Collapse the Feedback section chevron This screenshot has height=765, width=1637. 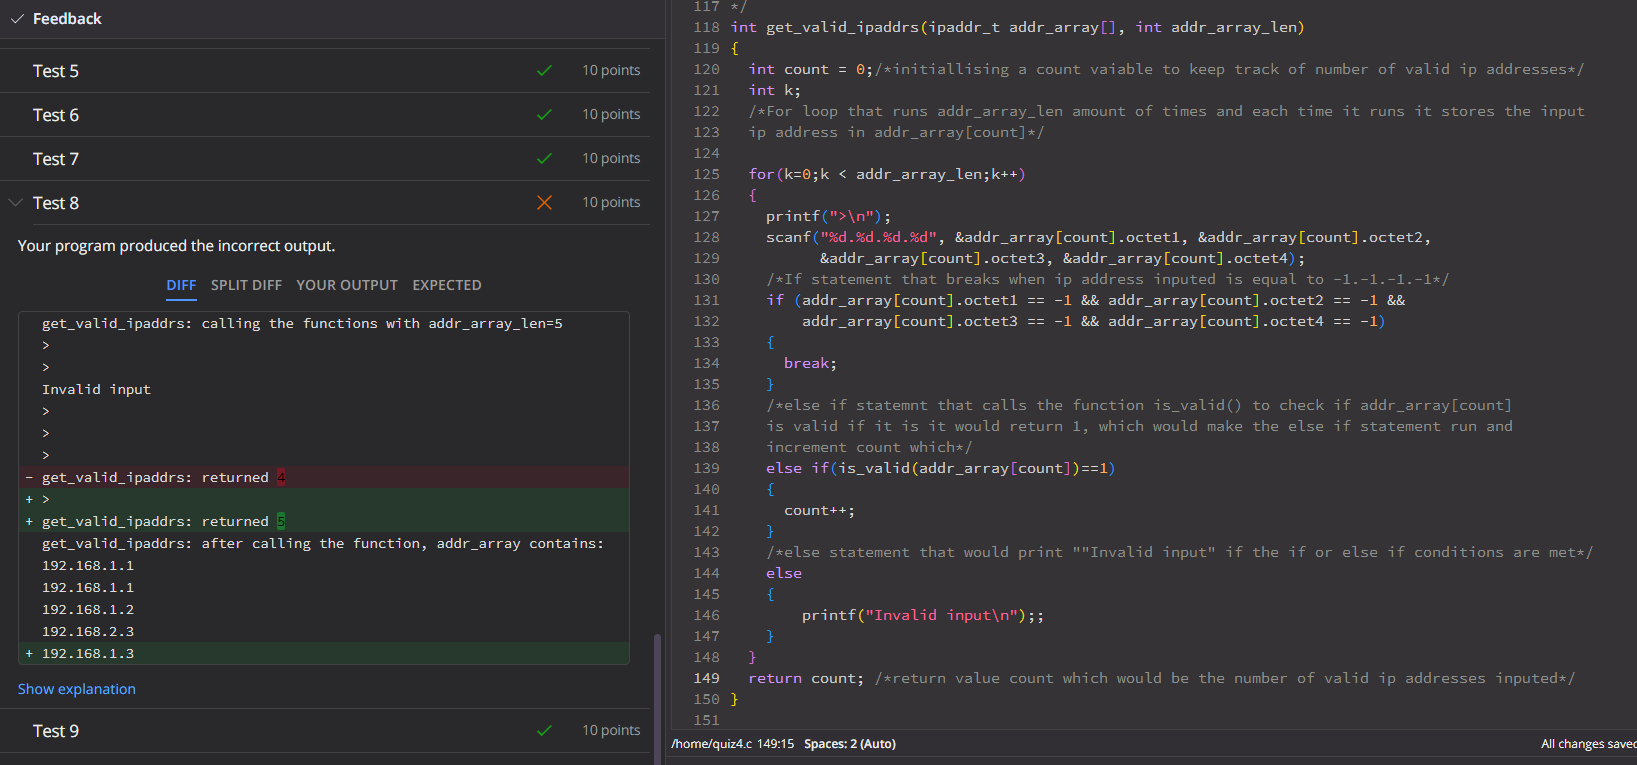pos(17,19)
